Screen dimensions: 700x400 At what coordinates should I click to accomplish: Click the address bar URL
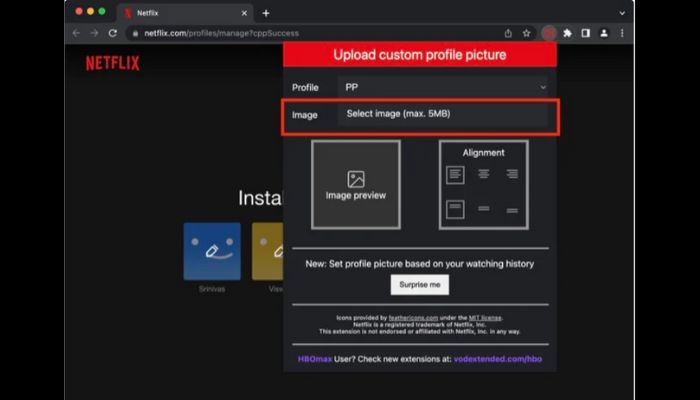(x=221, y=33)
